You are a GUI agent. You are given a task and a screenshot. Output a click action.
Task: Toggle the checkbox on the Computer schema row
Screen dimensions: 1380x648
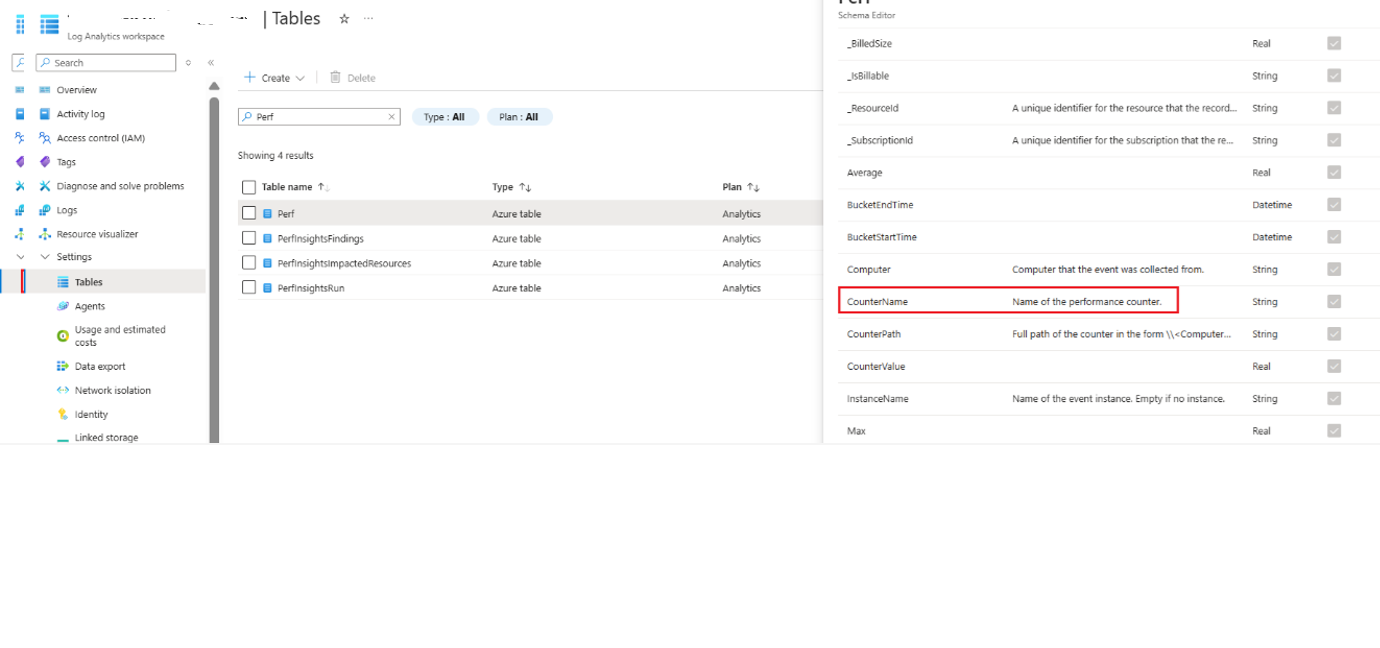click(x=1334, y=269)
